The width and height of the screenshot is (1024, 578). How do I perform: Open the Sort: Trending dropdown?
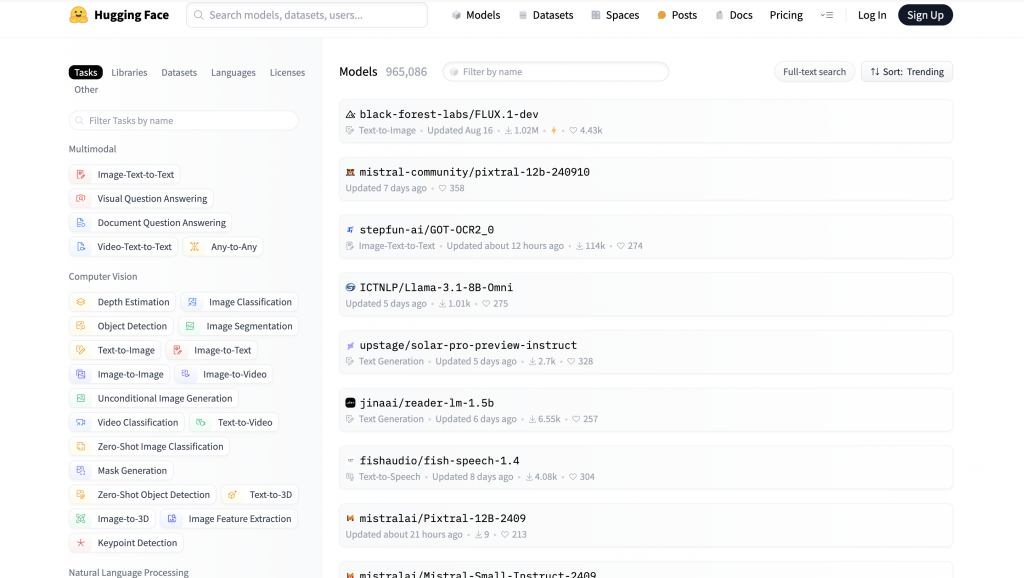click(906, 72)
